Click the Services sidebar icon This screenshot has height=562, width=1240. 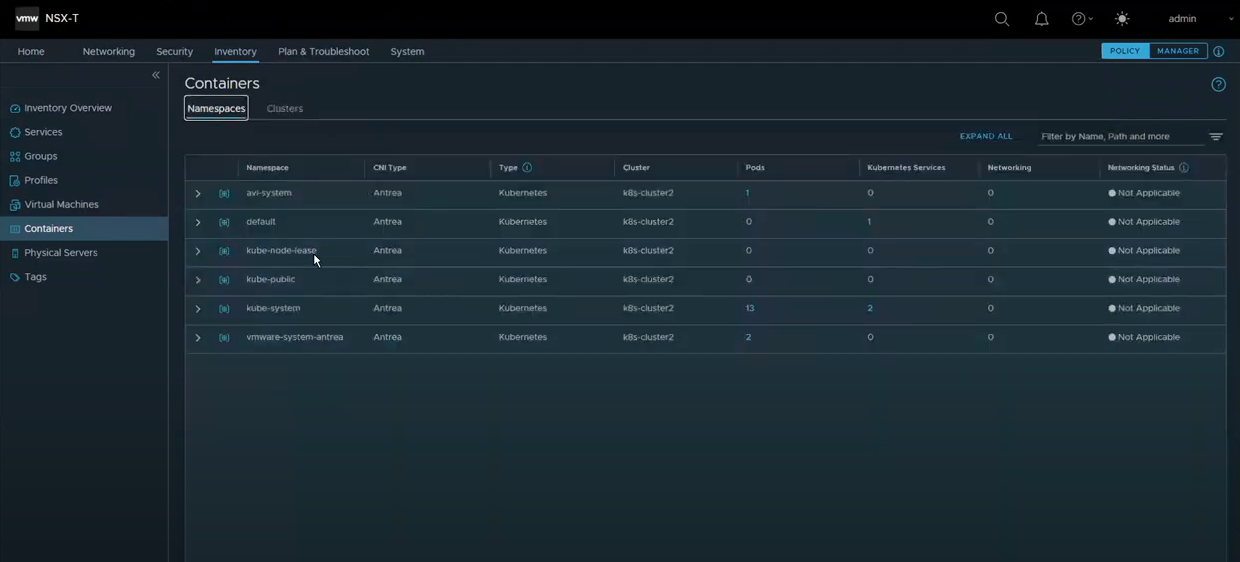tap(15, 132)
